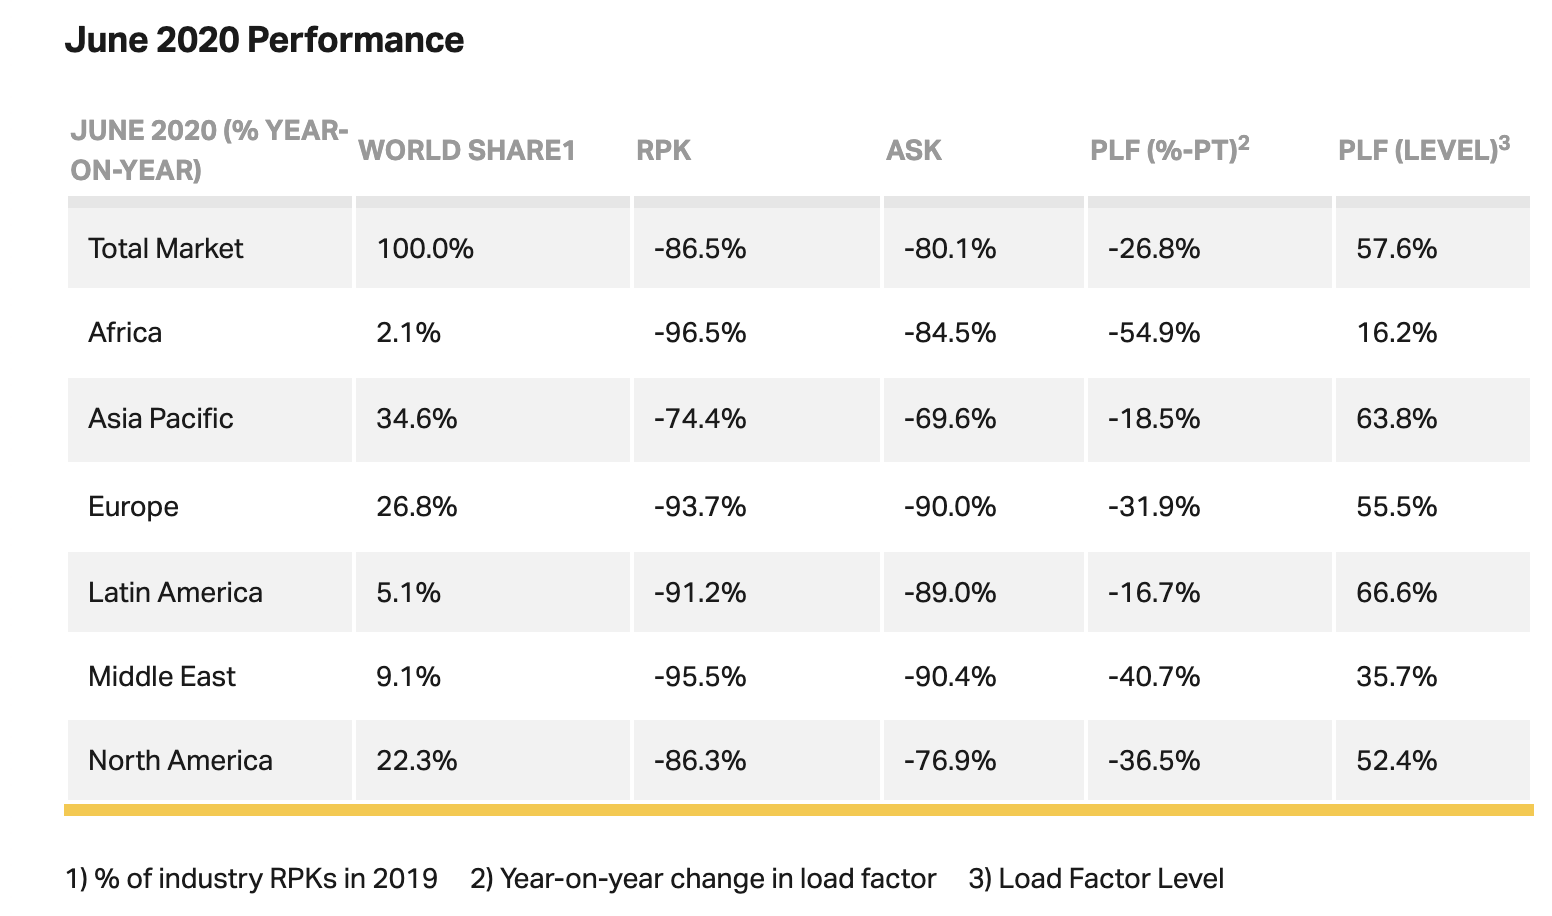
Task: Select the Europe row label
Action: coord(133,506)
